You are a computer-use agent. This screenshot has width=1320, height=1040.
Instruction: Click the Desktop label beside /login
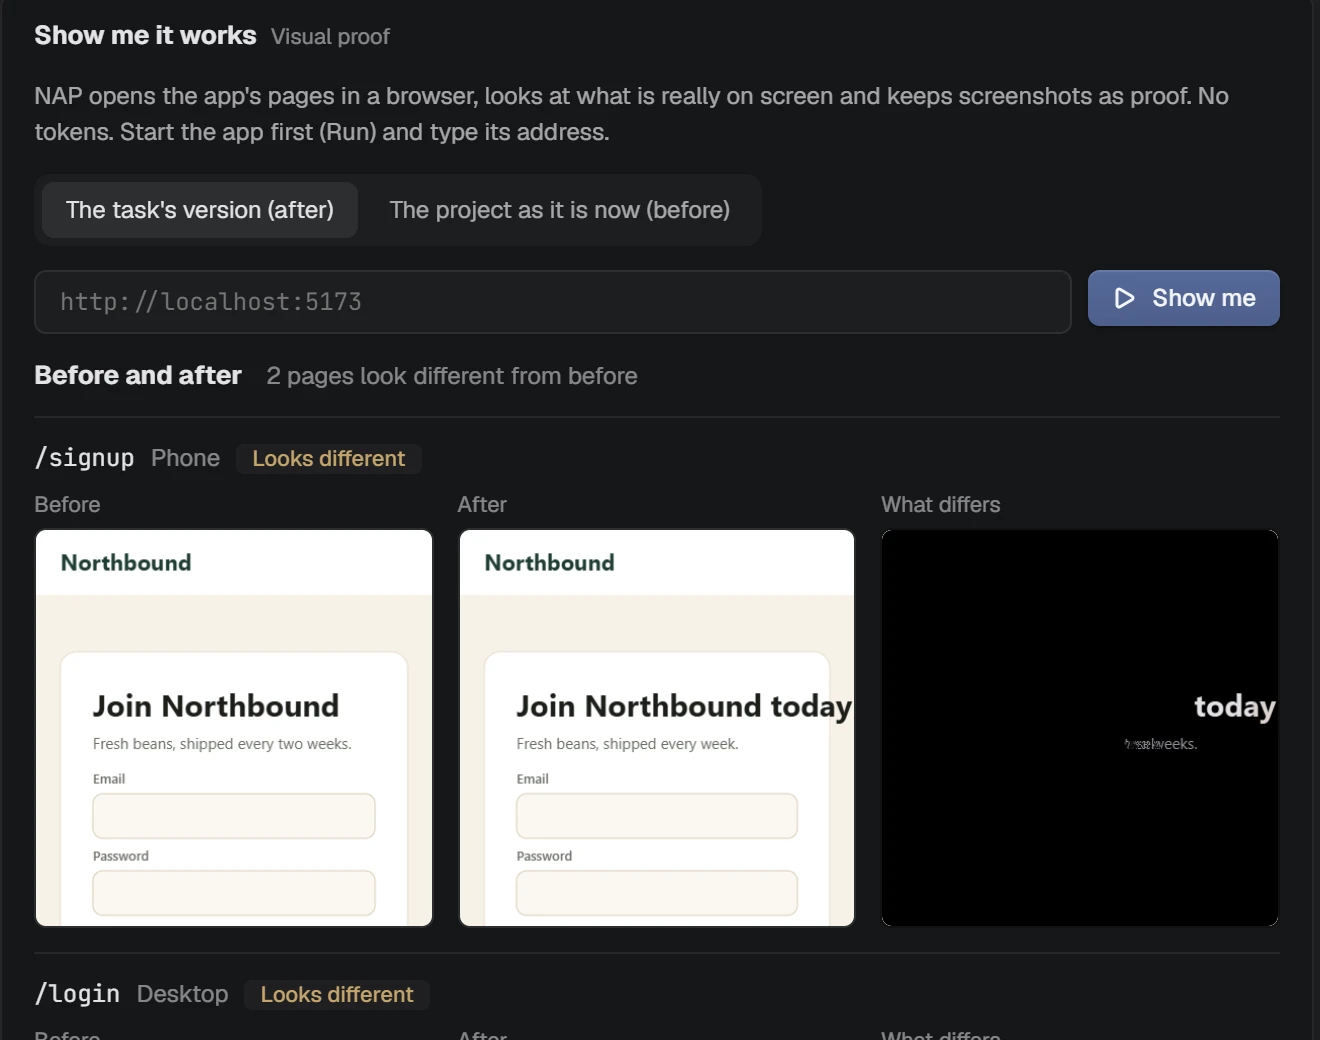click(182, 994)
